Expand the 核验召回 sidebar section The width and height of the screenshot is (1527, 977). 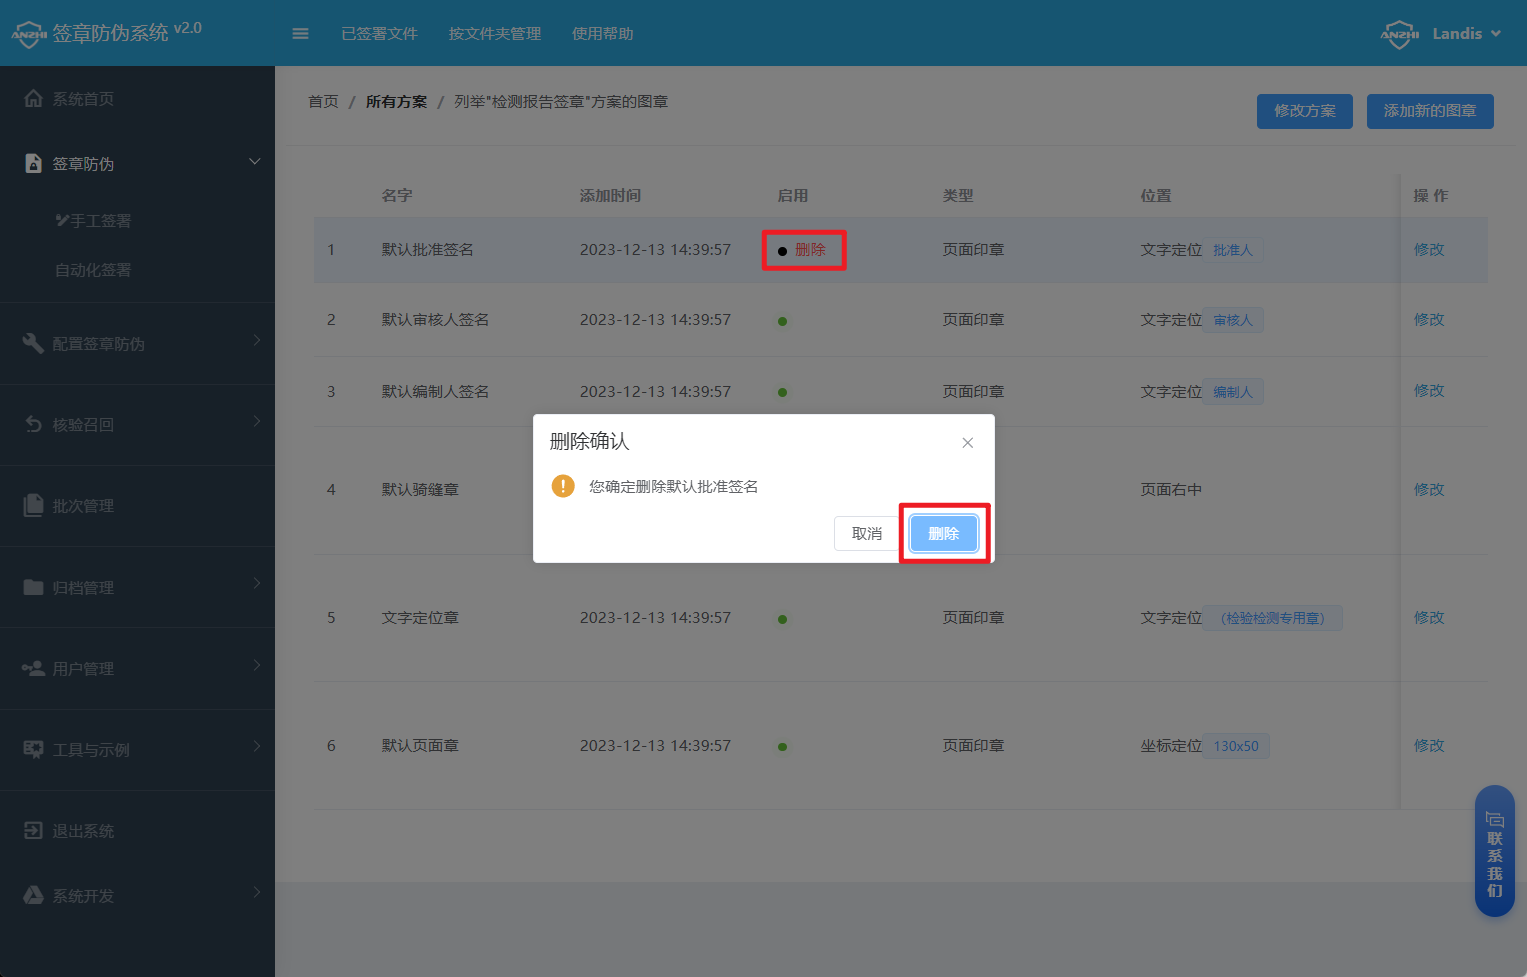(255, 424)
